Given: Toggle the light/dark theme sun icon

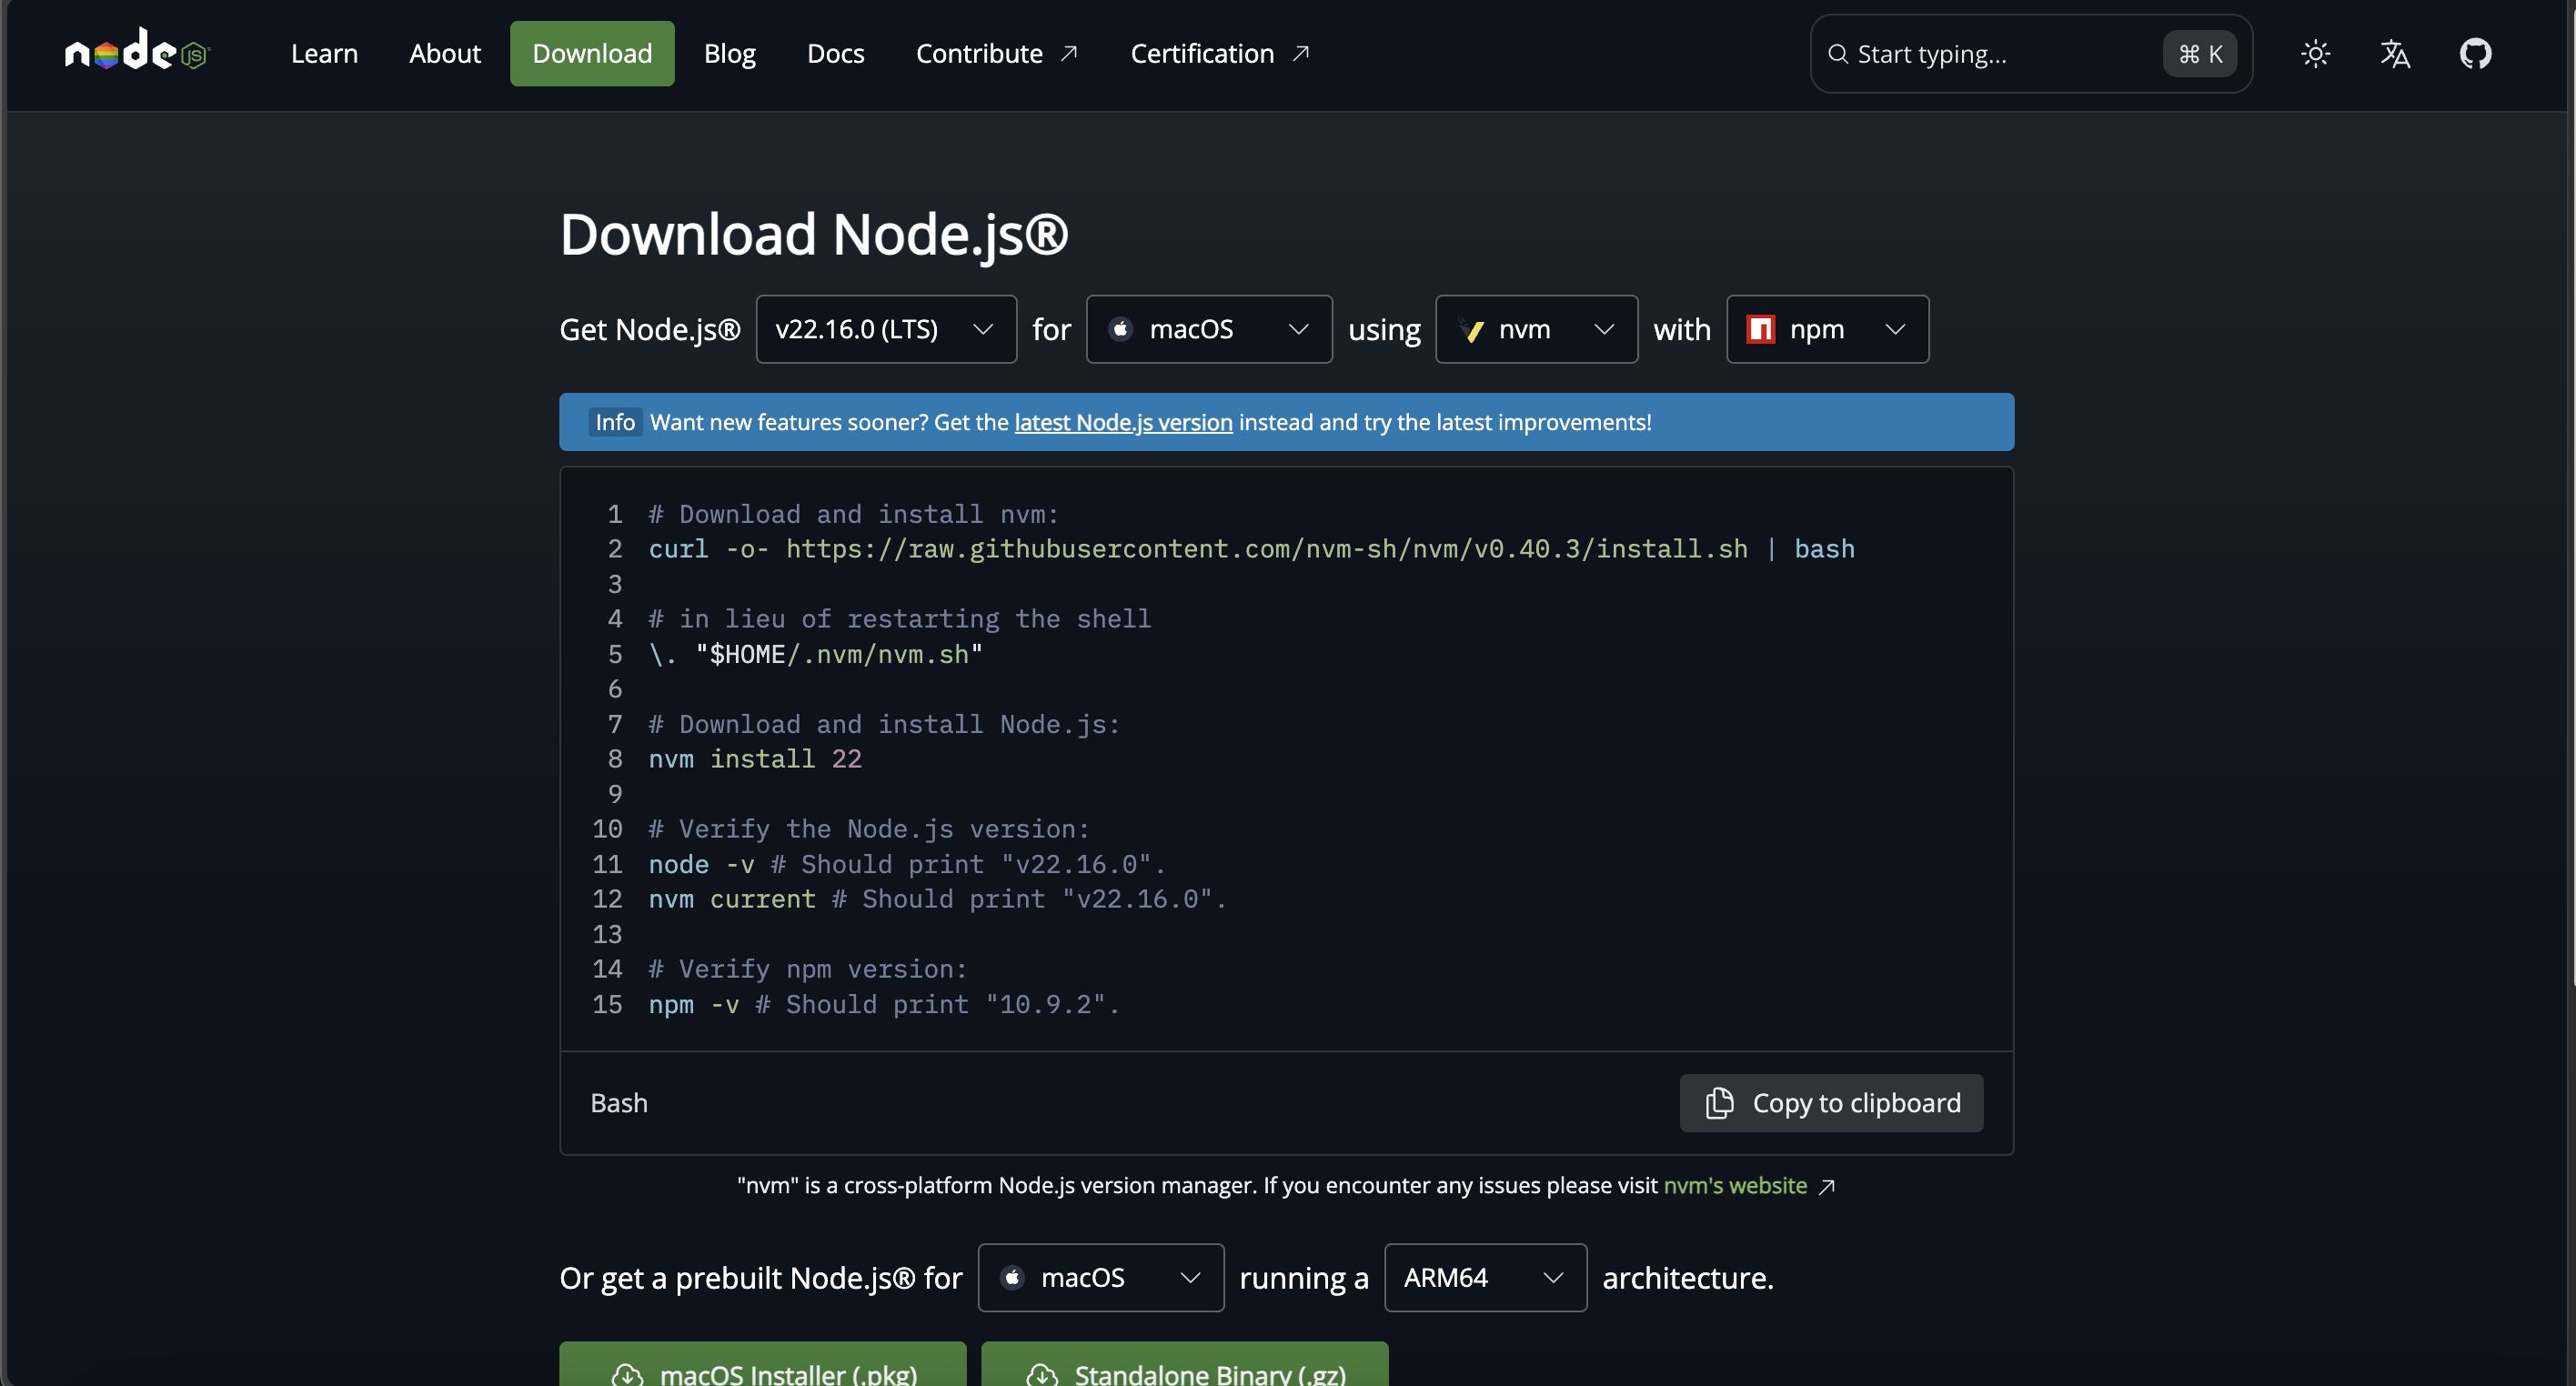Looking at the screenshot, I should click(2315, 54).
